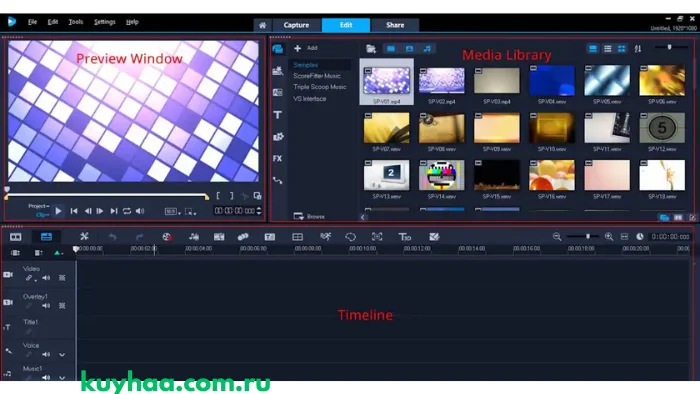This screenshot has width=700, height=394.
Task: Expand the Music1 track options chevron
Action: coord(62,377)
